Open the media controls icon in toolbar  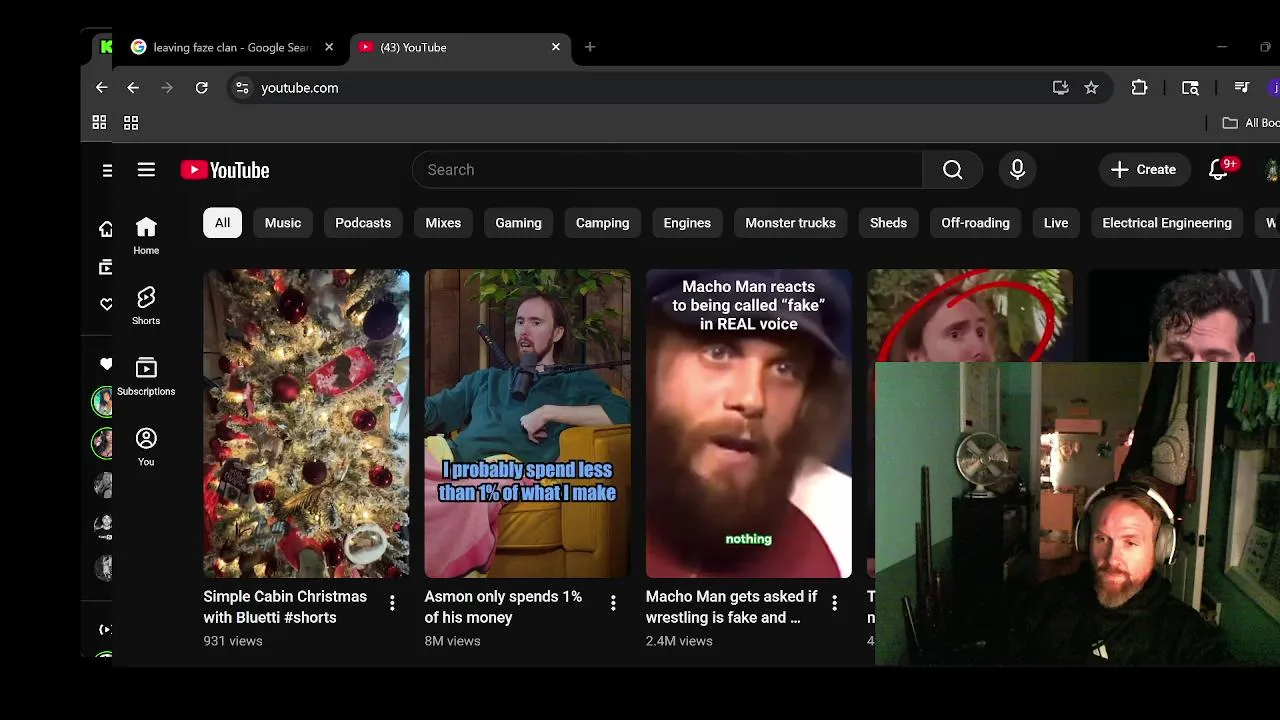pyautogui.click(x=1242, y=88)
